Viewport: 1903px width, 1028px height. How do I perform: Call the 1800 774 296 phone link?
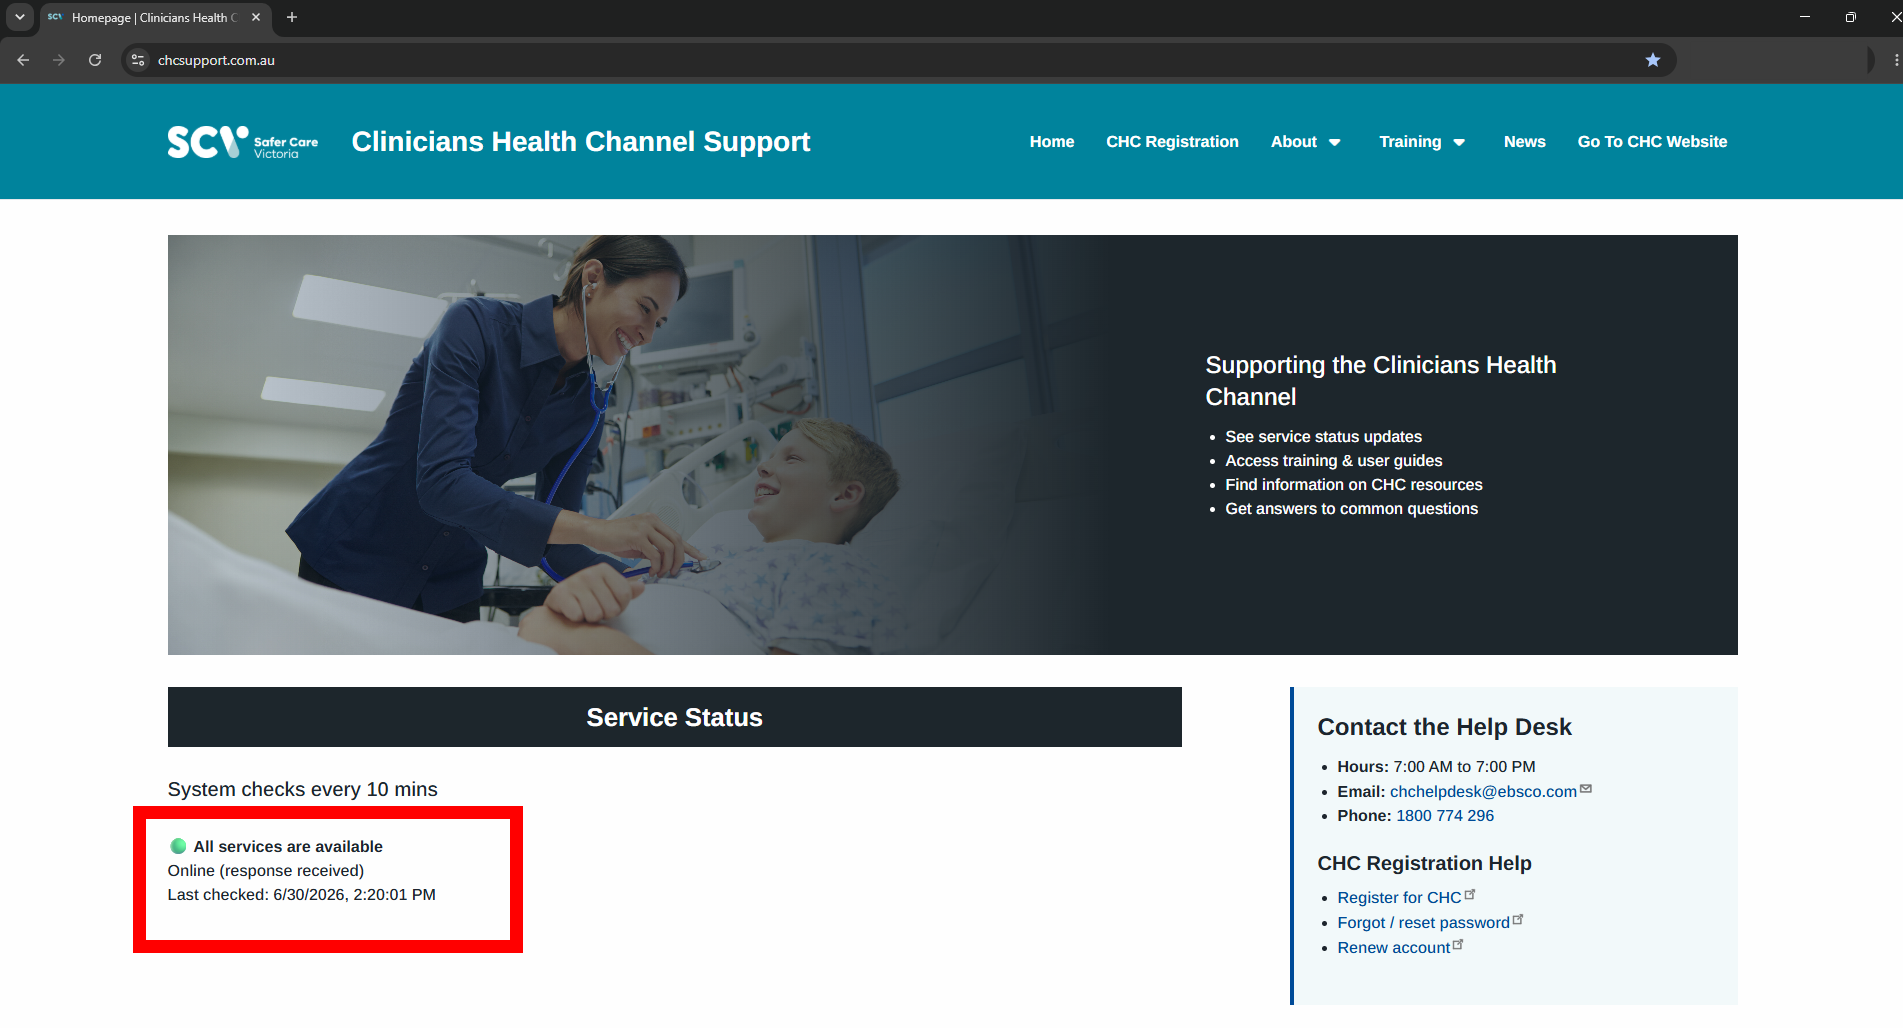pyautogui.click(x=1445, y=816)
